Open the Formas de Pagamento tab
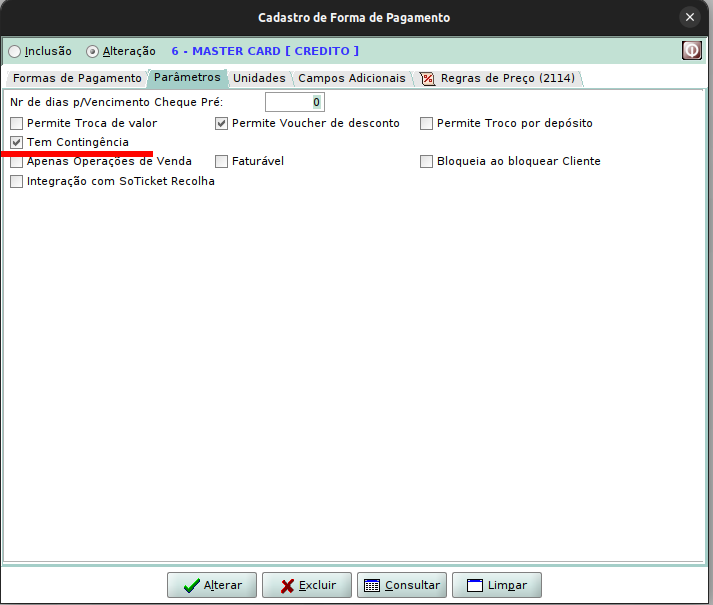 point(77,78)
